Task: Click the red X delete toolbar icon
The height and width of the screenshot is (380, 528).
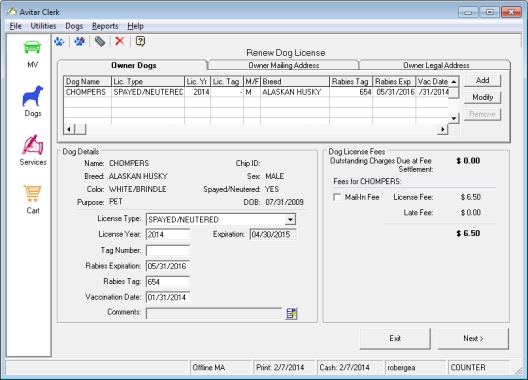Action: [120, 41]
